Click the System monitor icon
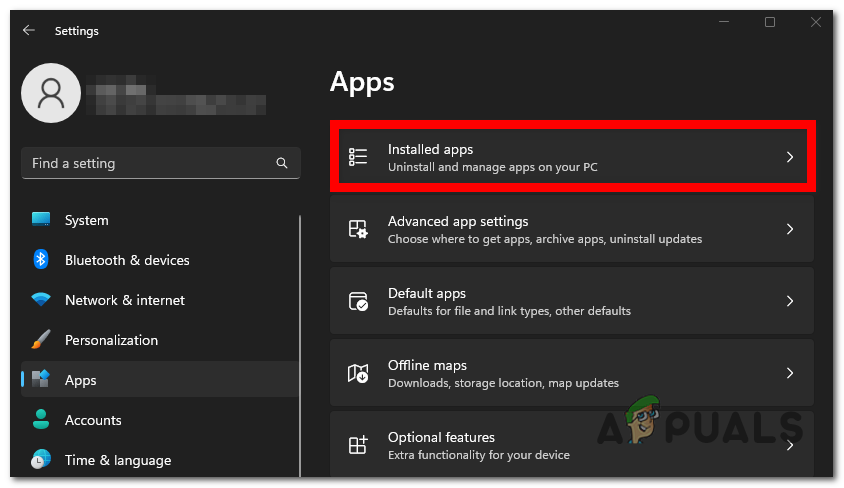 coord(41,220)
